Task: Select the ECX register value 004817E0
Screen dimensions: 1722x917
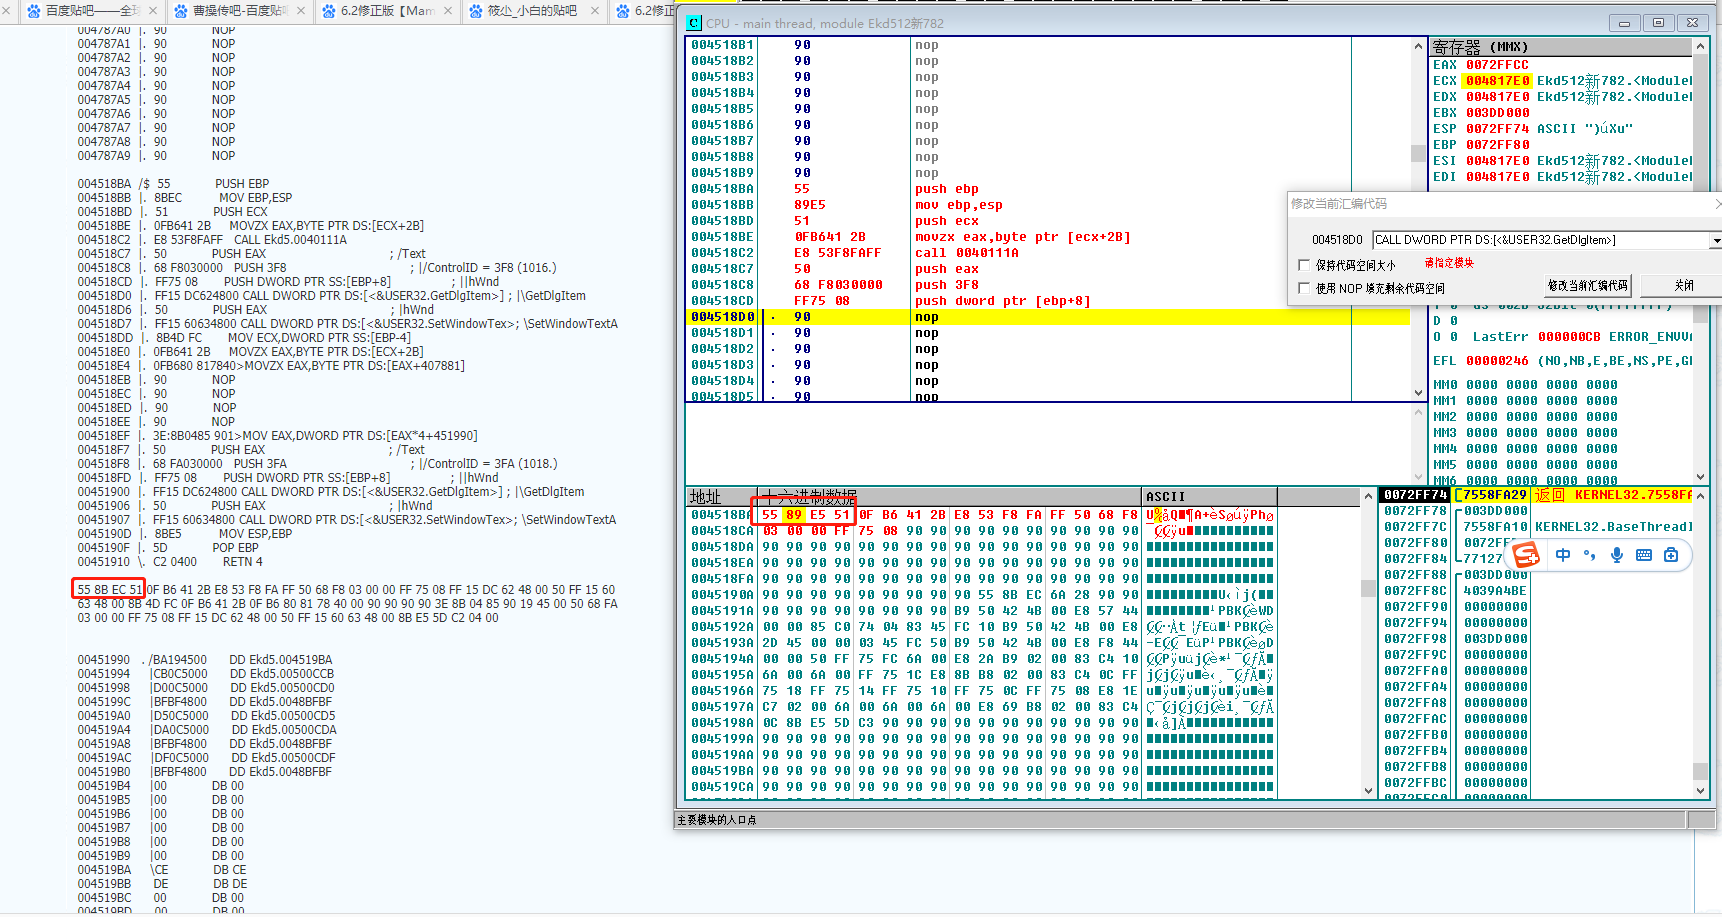Action: click(1497, 81)
